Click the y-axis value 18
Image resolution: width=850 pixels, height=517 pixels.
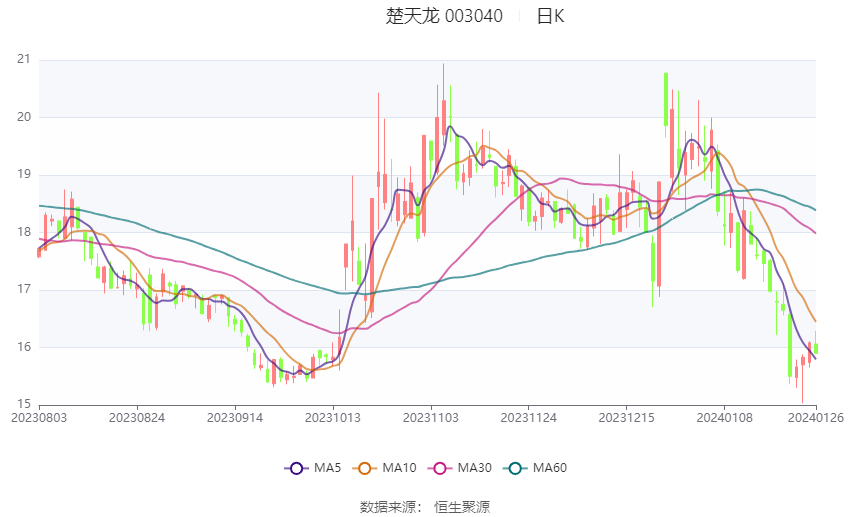point(24,232)
